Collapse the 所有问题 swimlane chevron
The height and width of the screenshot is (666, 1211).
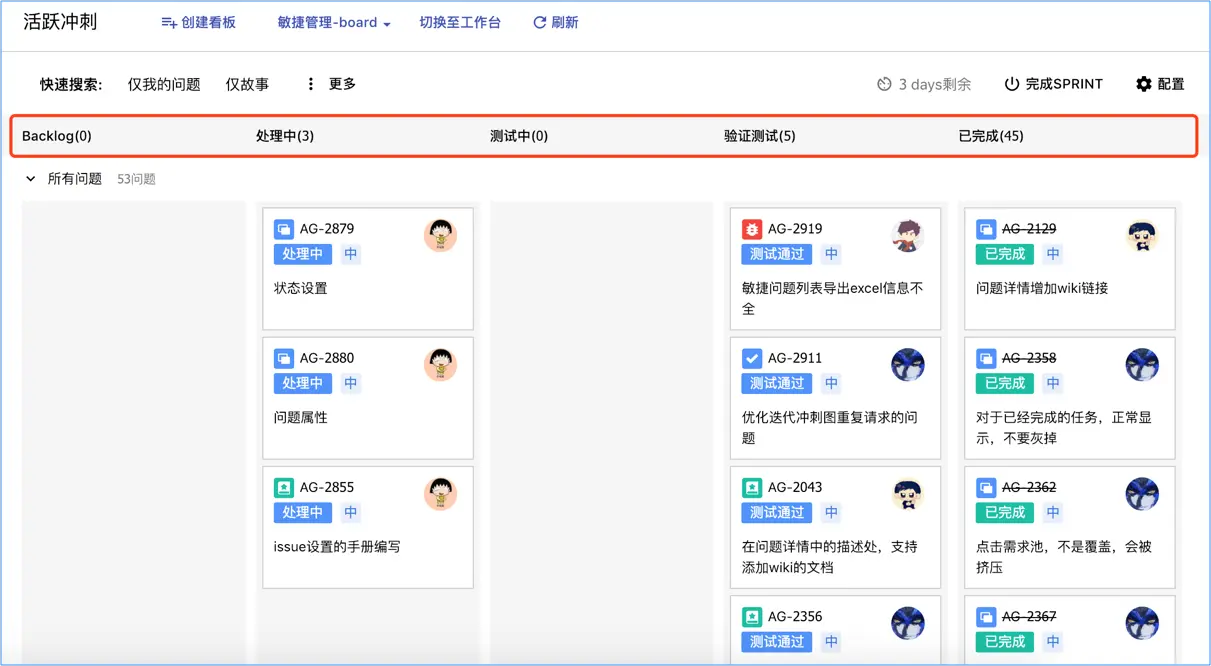(x=31, y=179)
